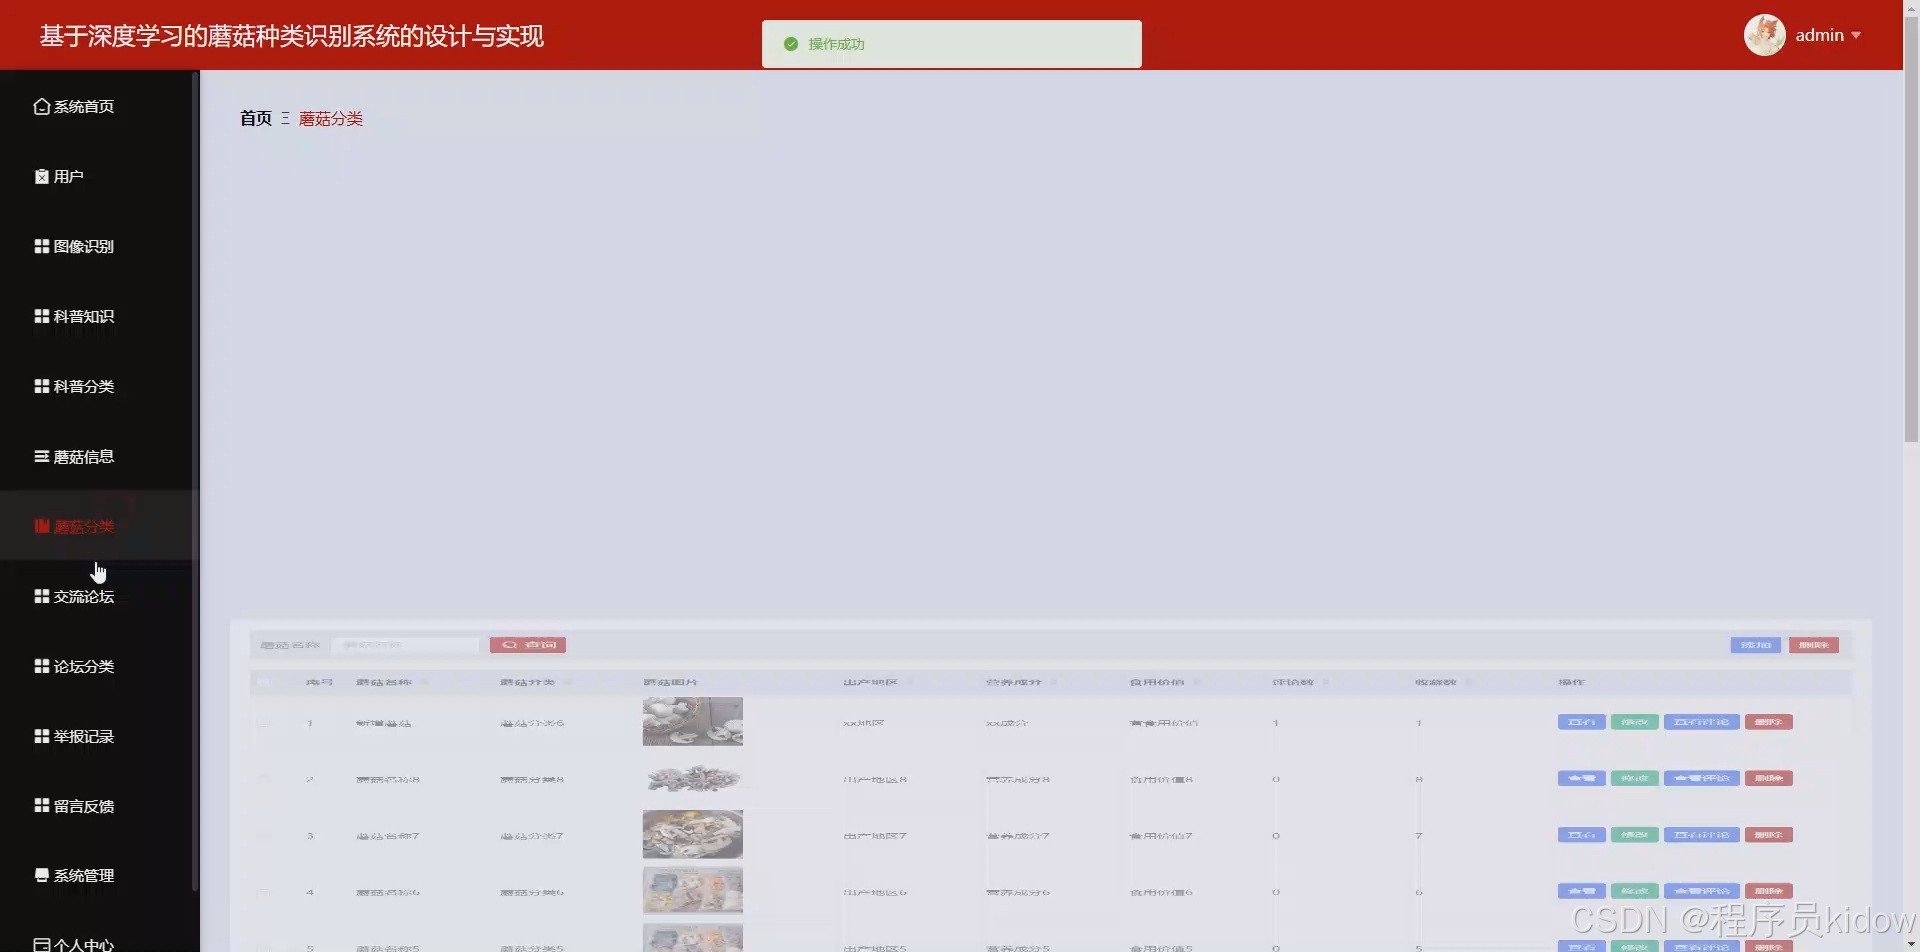This screenshot has width=1920, height=952.
Task: Click the sidebar vertical scrollbar
Action: tap(195, 480)
